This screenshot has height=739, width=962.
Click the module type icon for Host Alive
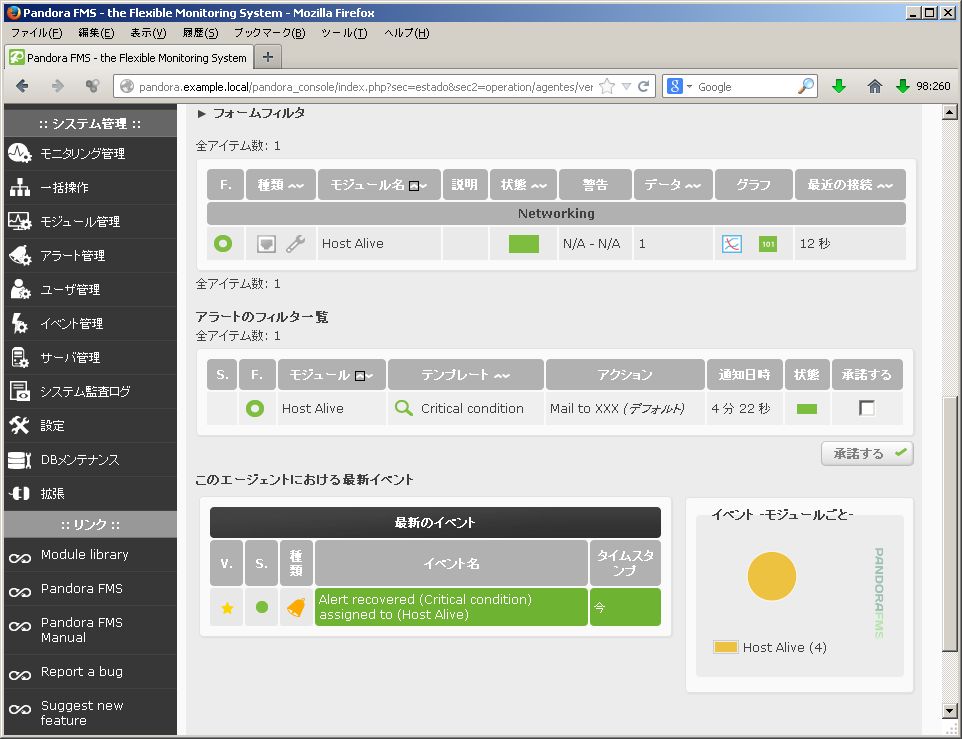click(266, 243)
